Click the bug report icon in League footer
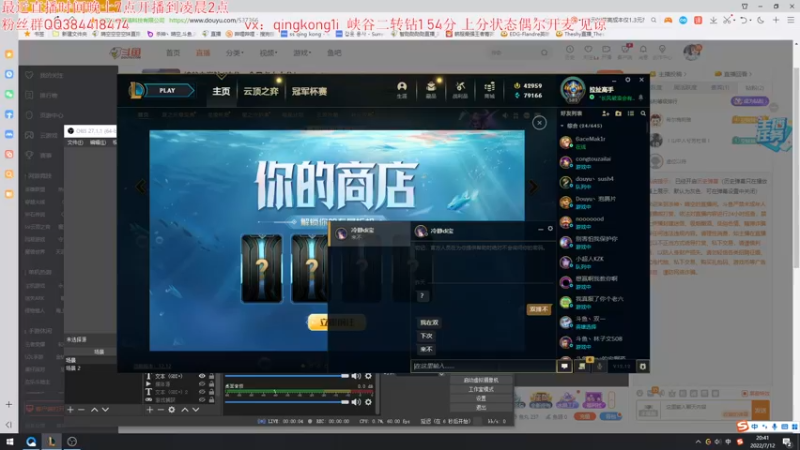800x450 pixels. [x=642, y=366]
